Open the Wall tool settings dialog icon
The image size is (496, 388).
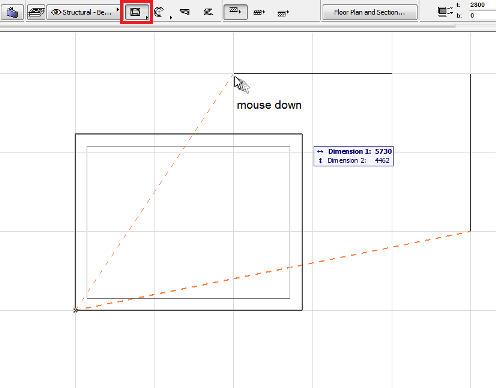(12, 12)
